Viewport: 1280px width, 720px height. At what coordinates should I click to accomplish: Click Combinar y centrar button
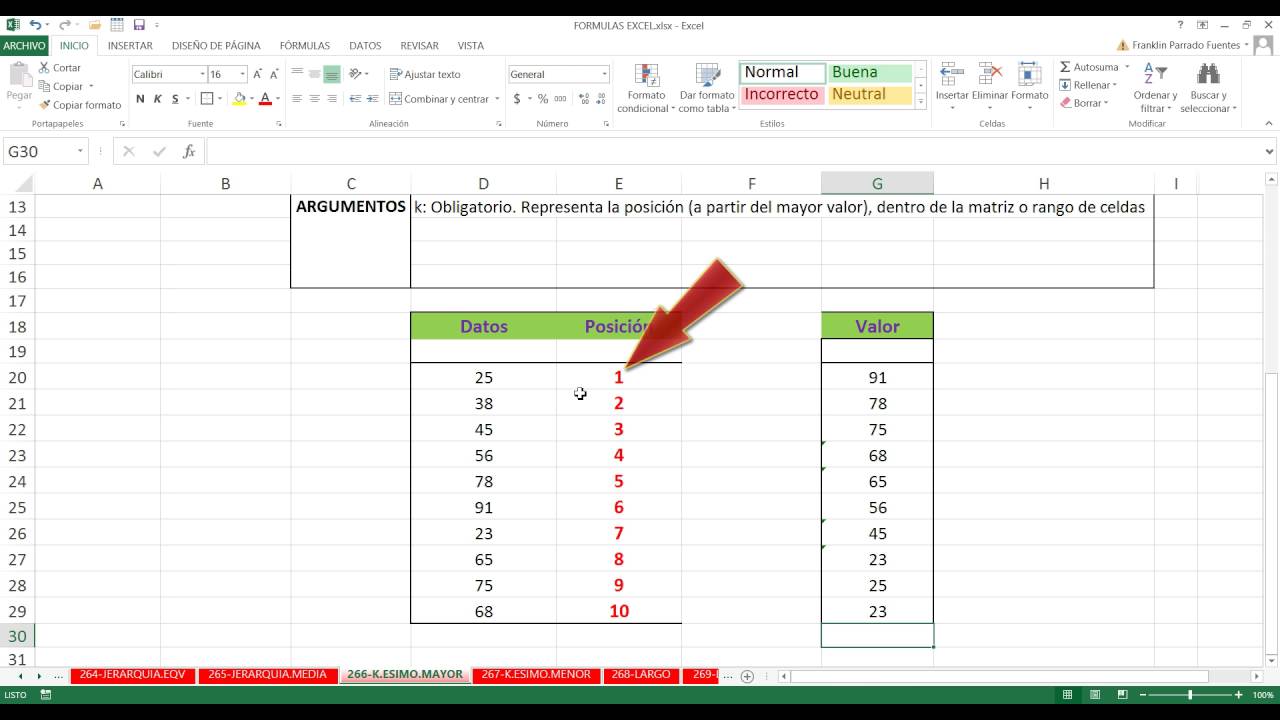(439, 99)
